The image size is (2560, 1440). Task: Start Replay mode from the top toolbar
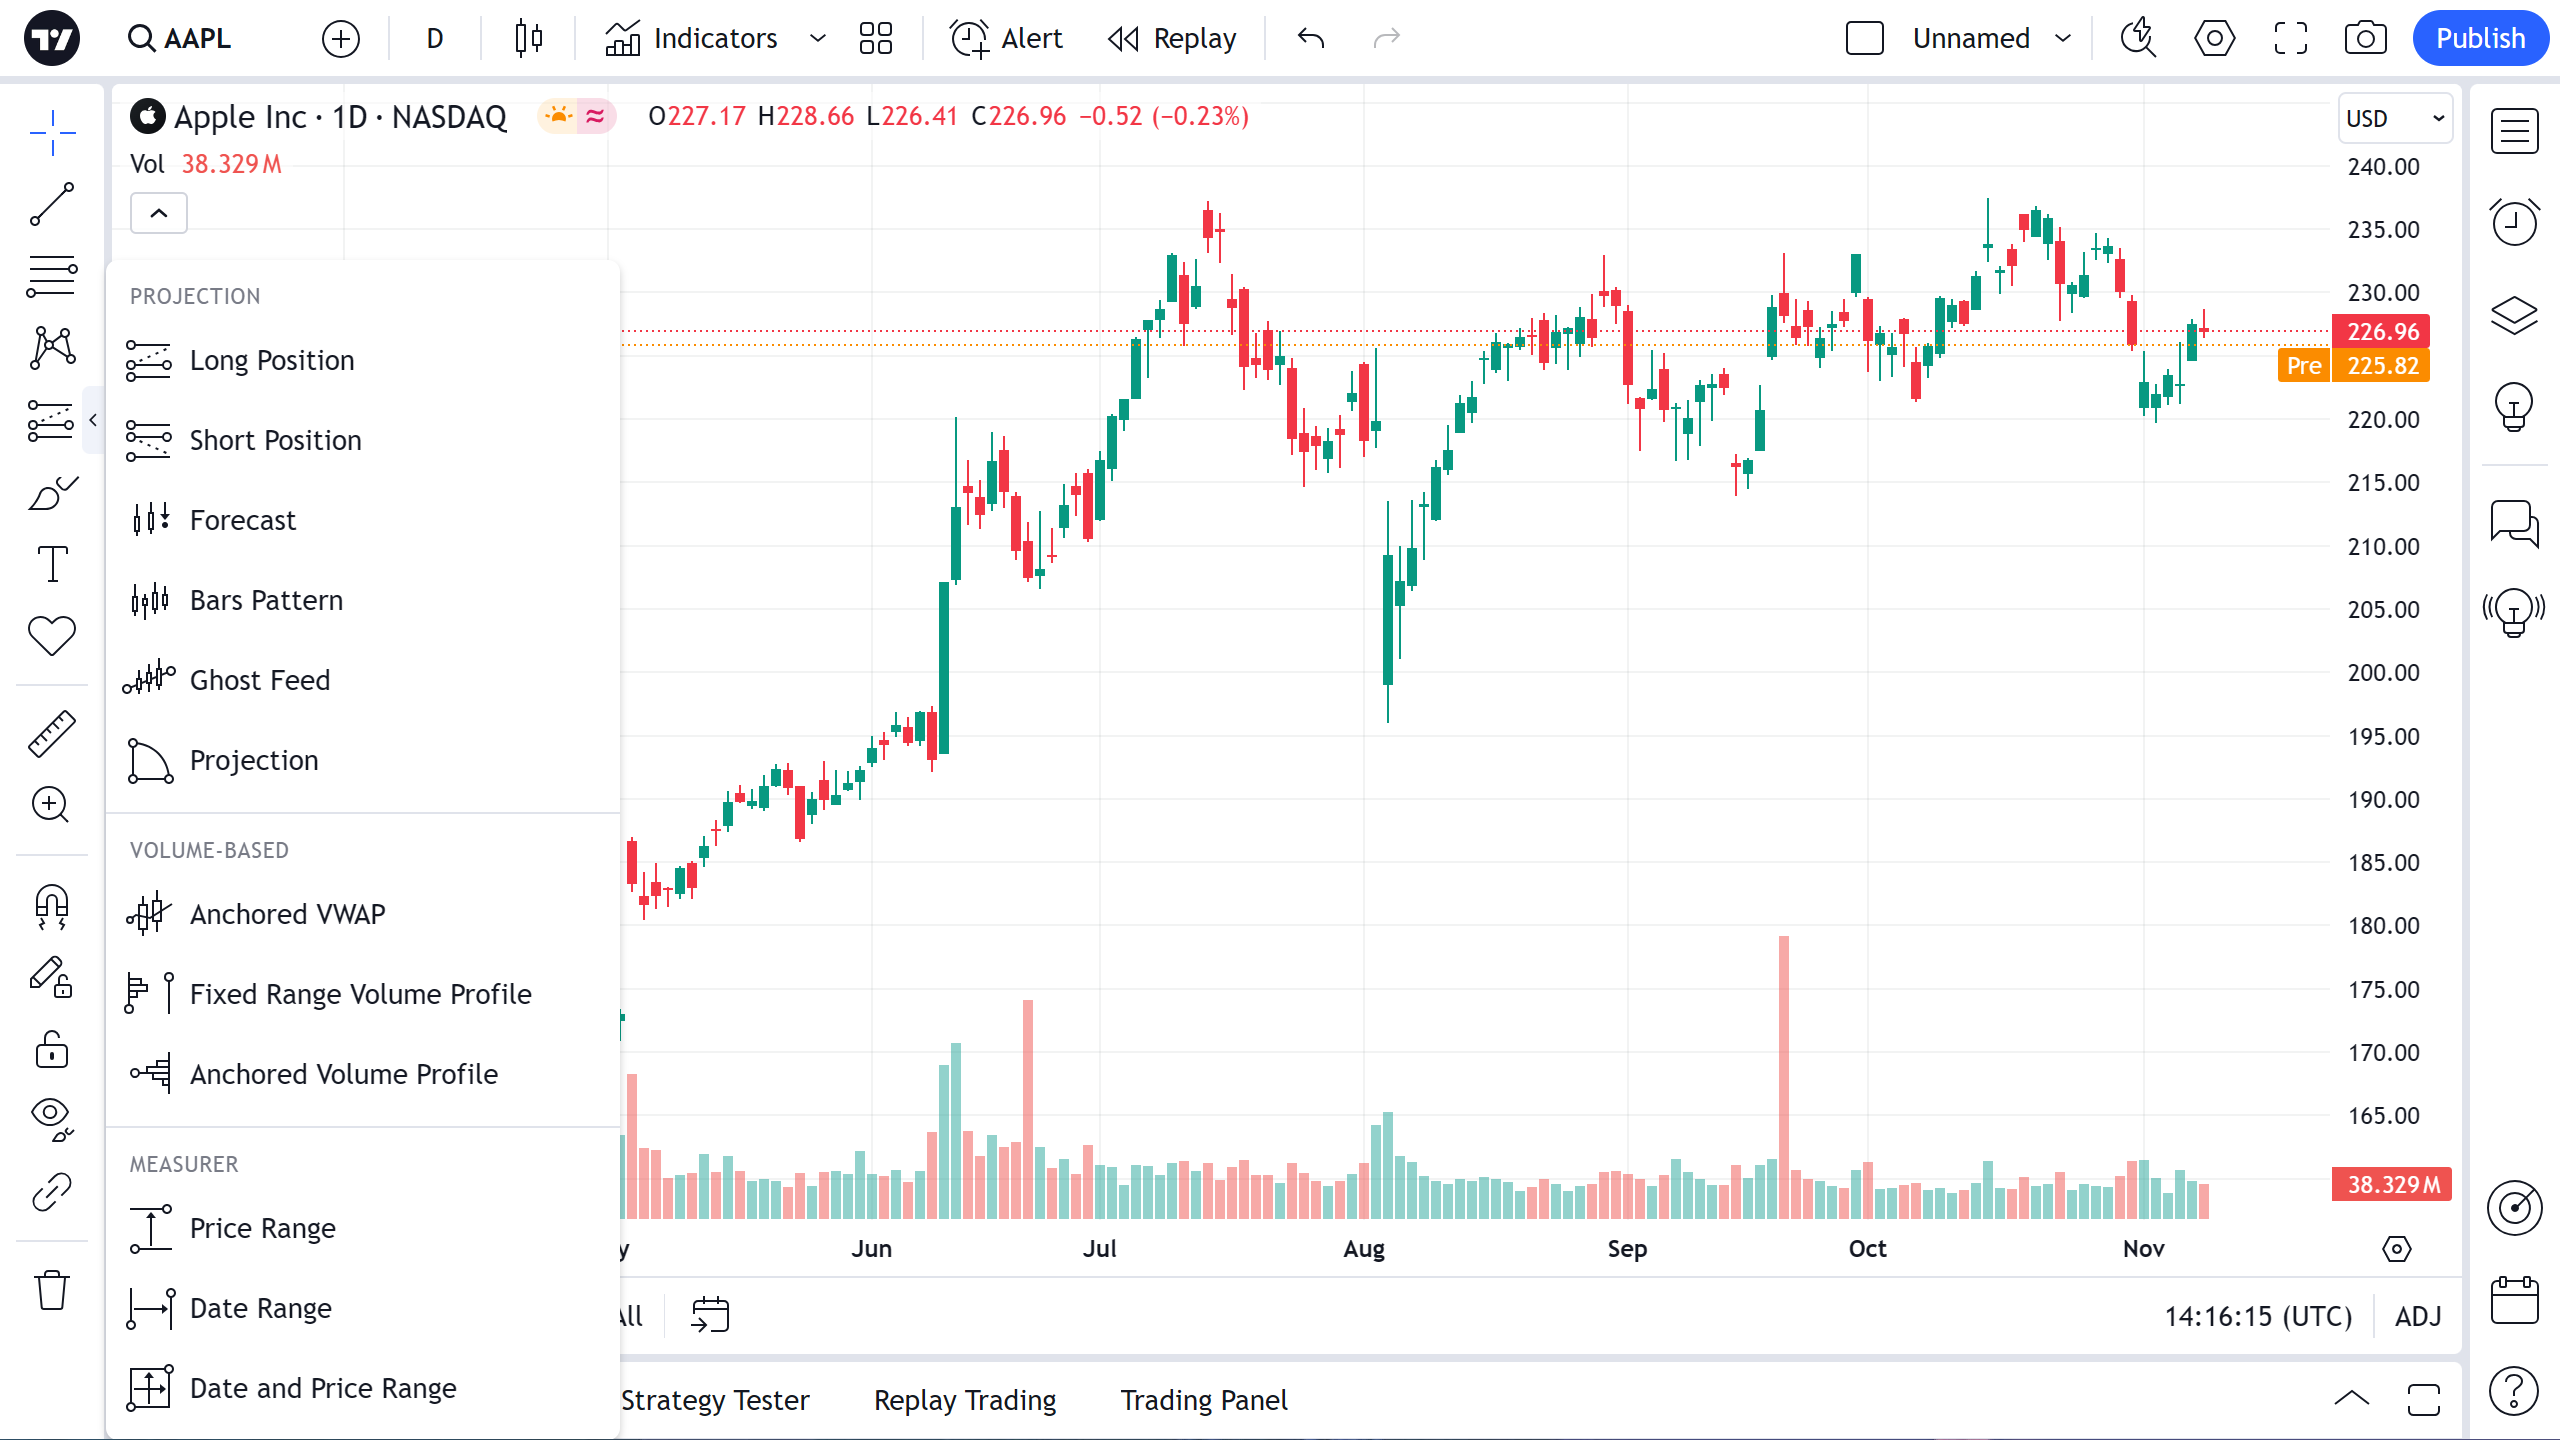pos(1172,38)
